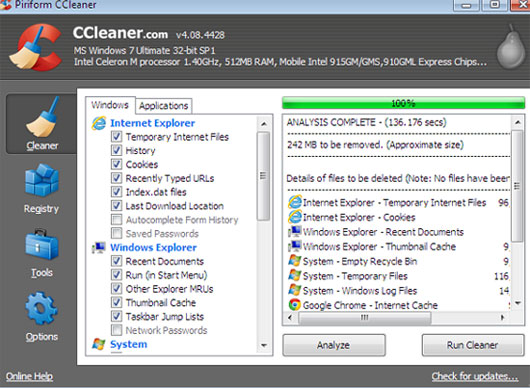Select the Tools sidebar label
This screenshot has width=530, height=388.
coord(42,272)
